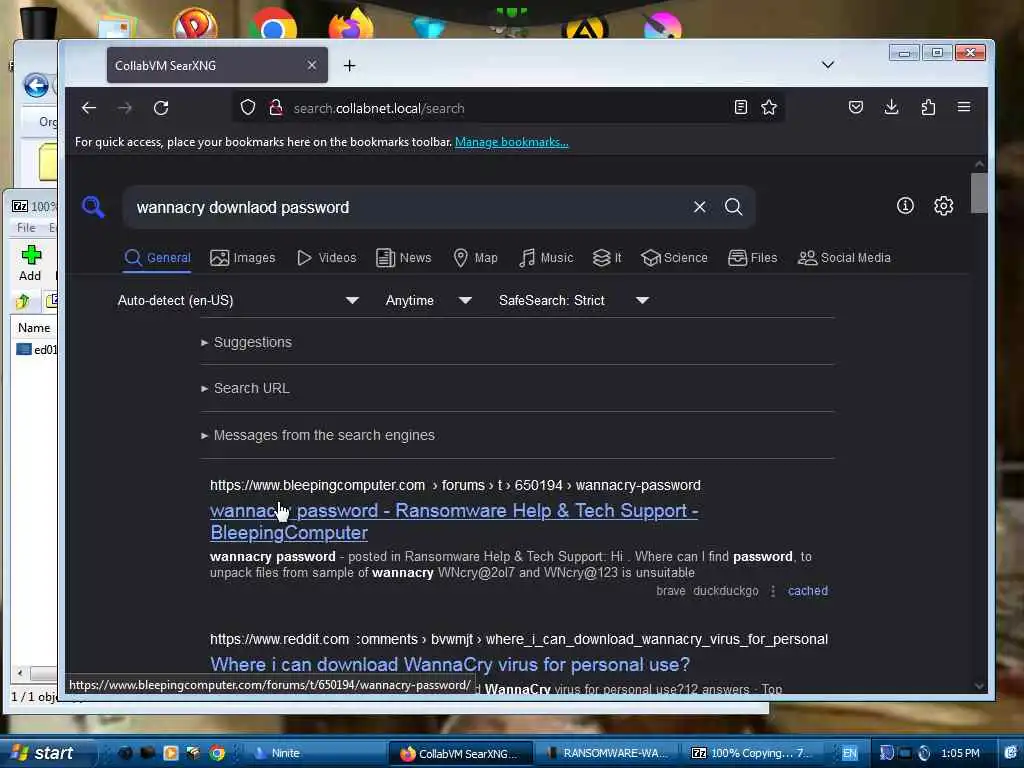Clear the search query with X
Screen dimensions: 1024x768
point(699,207)
